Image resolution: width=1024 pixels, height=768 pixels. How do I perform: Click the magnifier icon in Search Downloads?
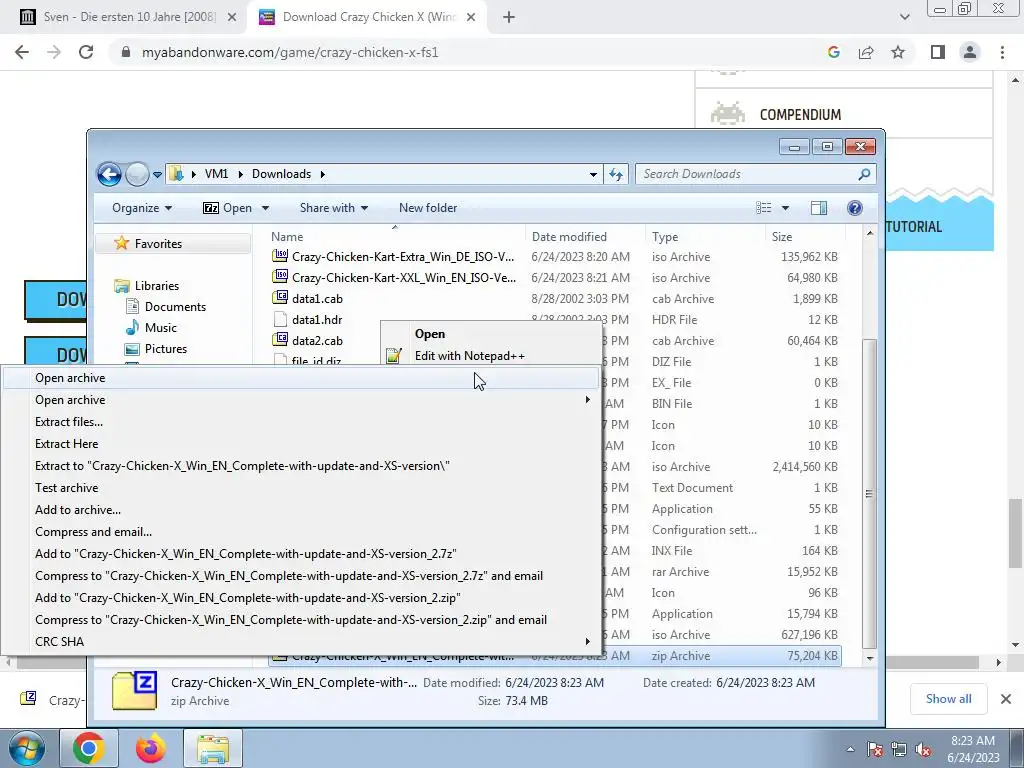[864, 174]
